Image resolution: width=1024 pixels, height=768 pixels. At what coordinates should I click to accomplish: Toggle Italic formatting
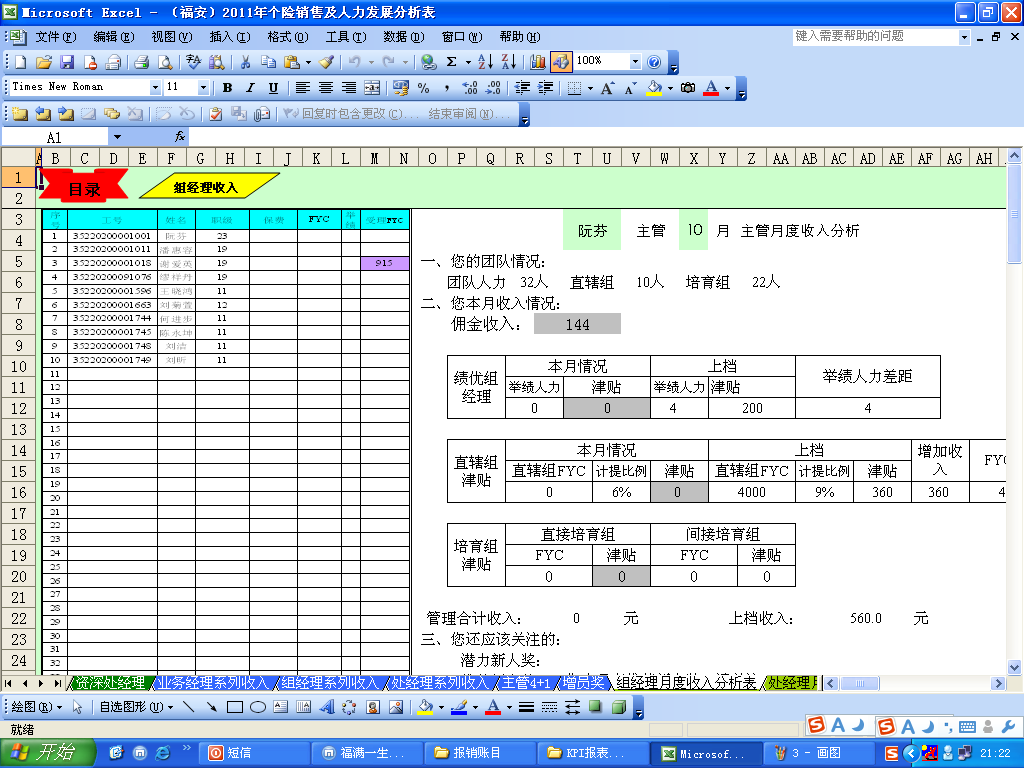coord(250,88)
